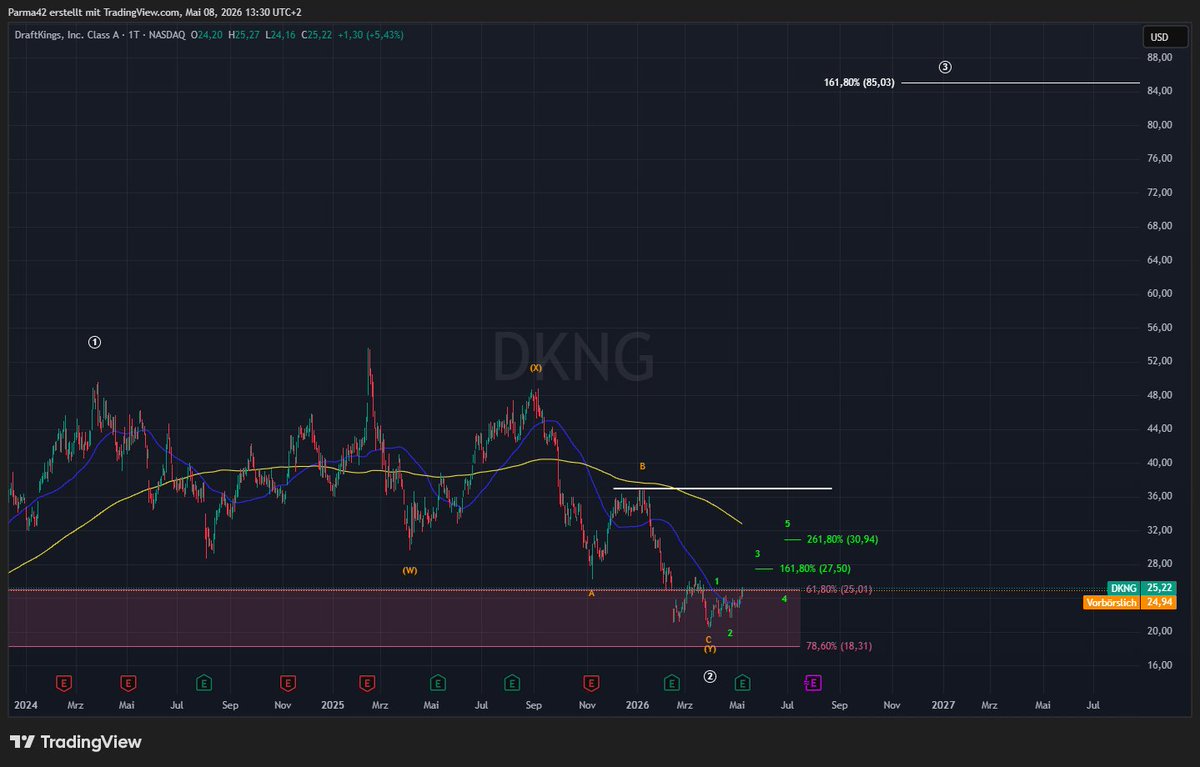The width and height of the screenshot is (1200, 767).
Task: Click the purple upcoming earnings marker
Action: [813, 683]
